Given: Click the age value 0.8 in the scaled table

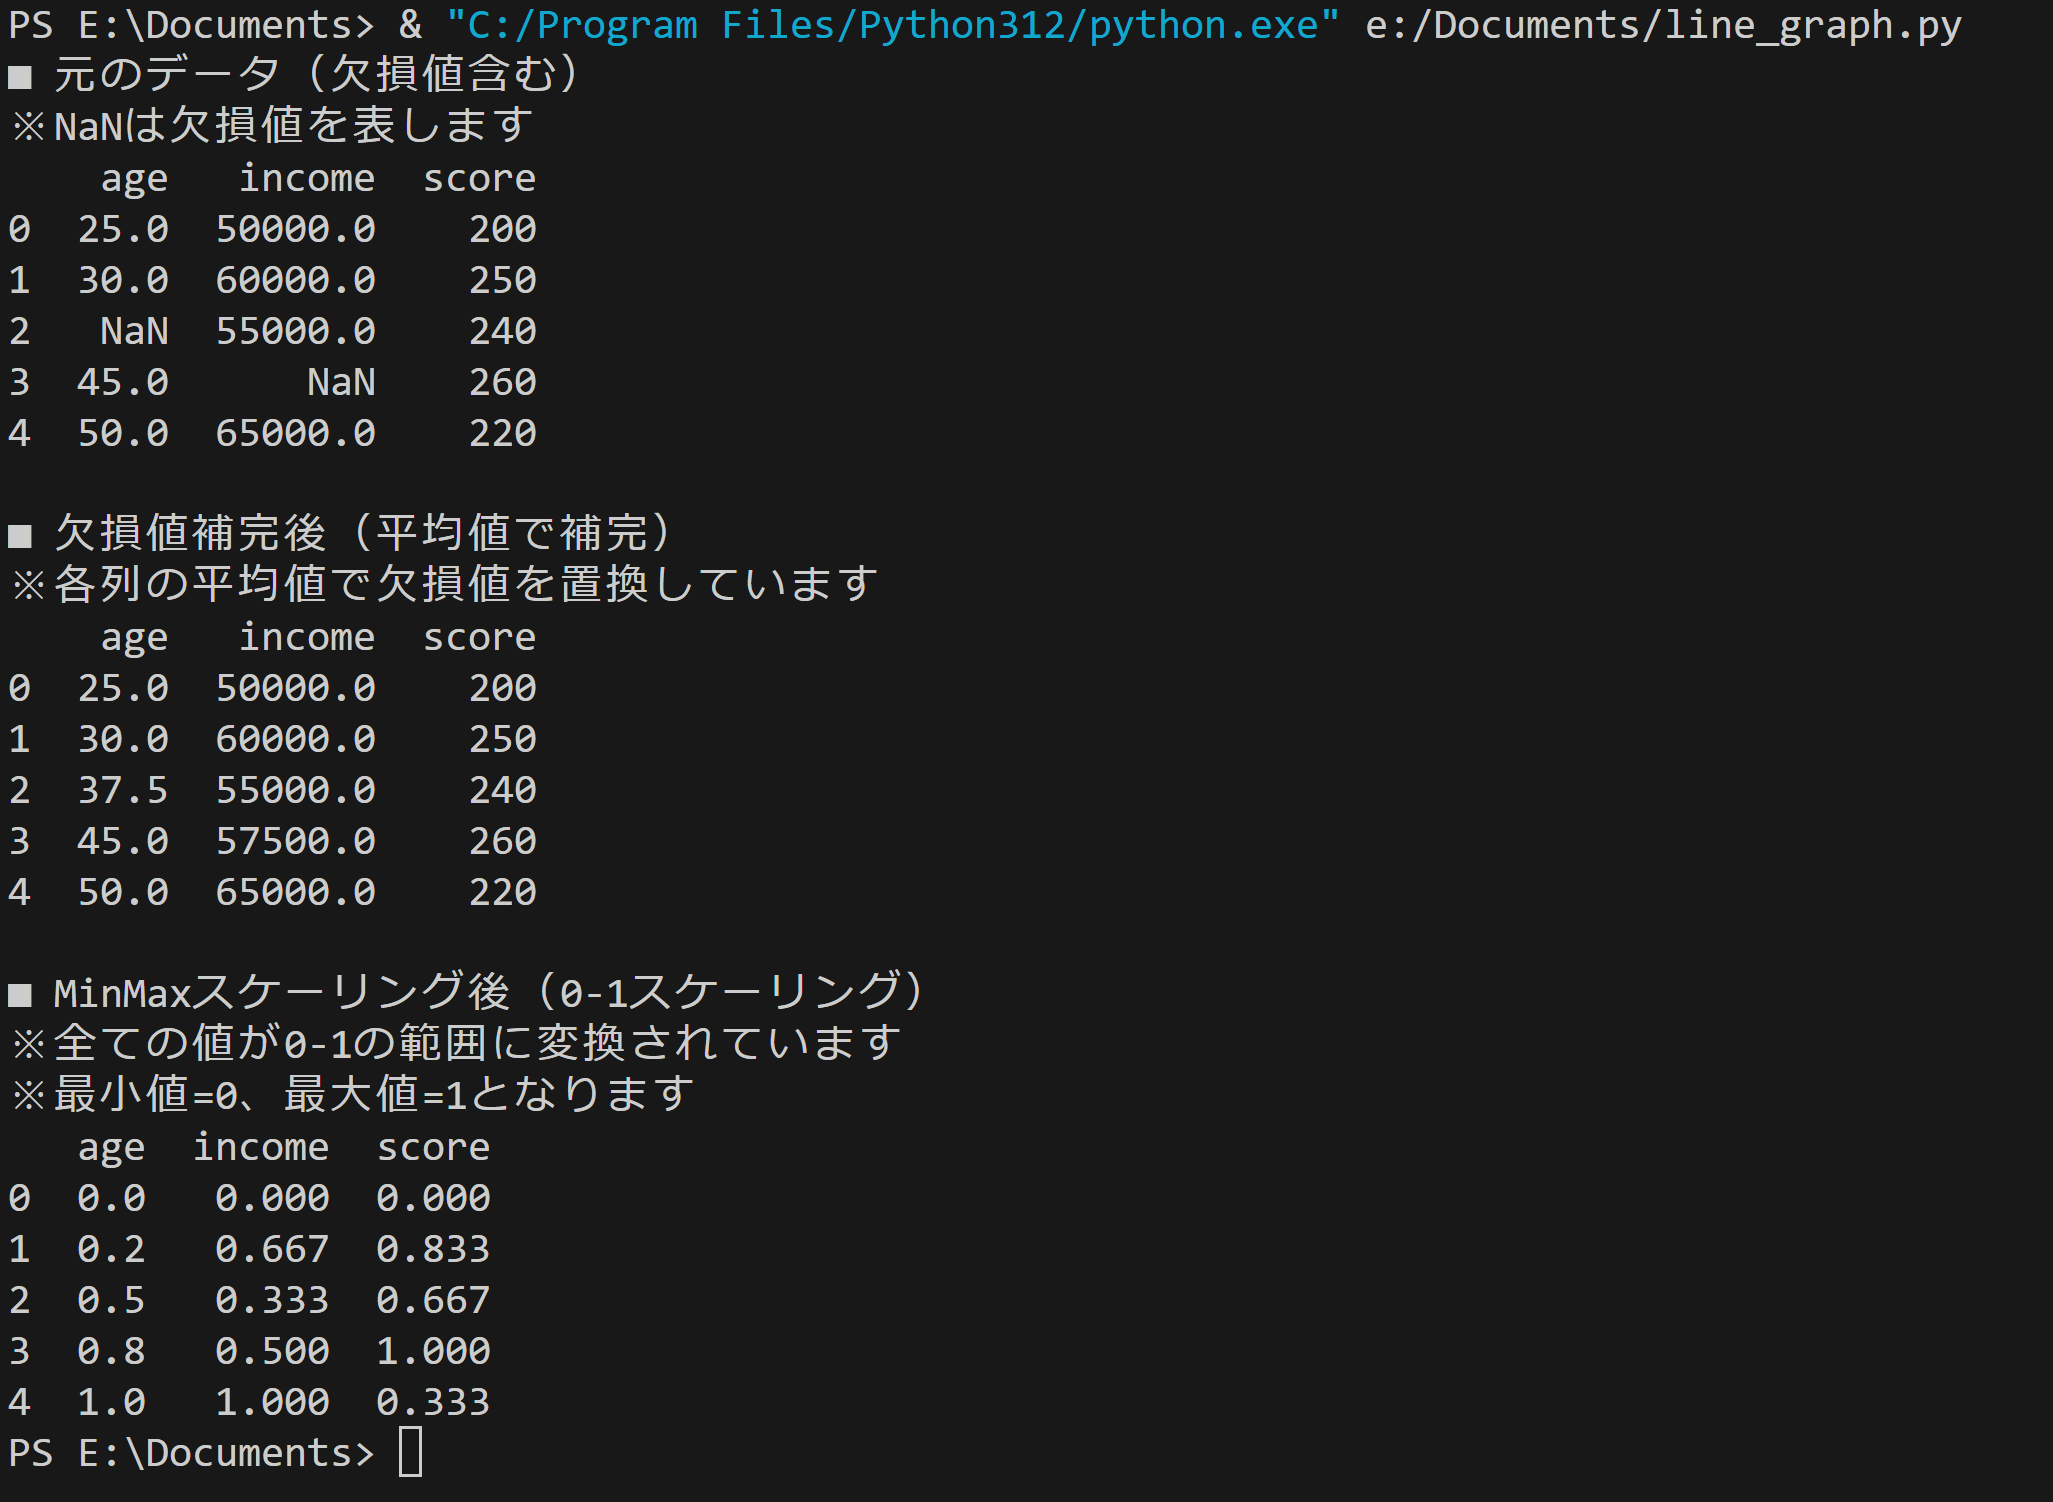Looking at the screenshot, I should coord(111,1351).
